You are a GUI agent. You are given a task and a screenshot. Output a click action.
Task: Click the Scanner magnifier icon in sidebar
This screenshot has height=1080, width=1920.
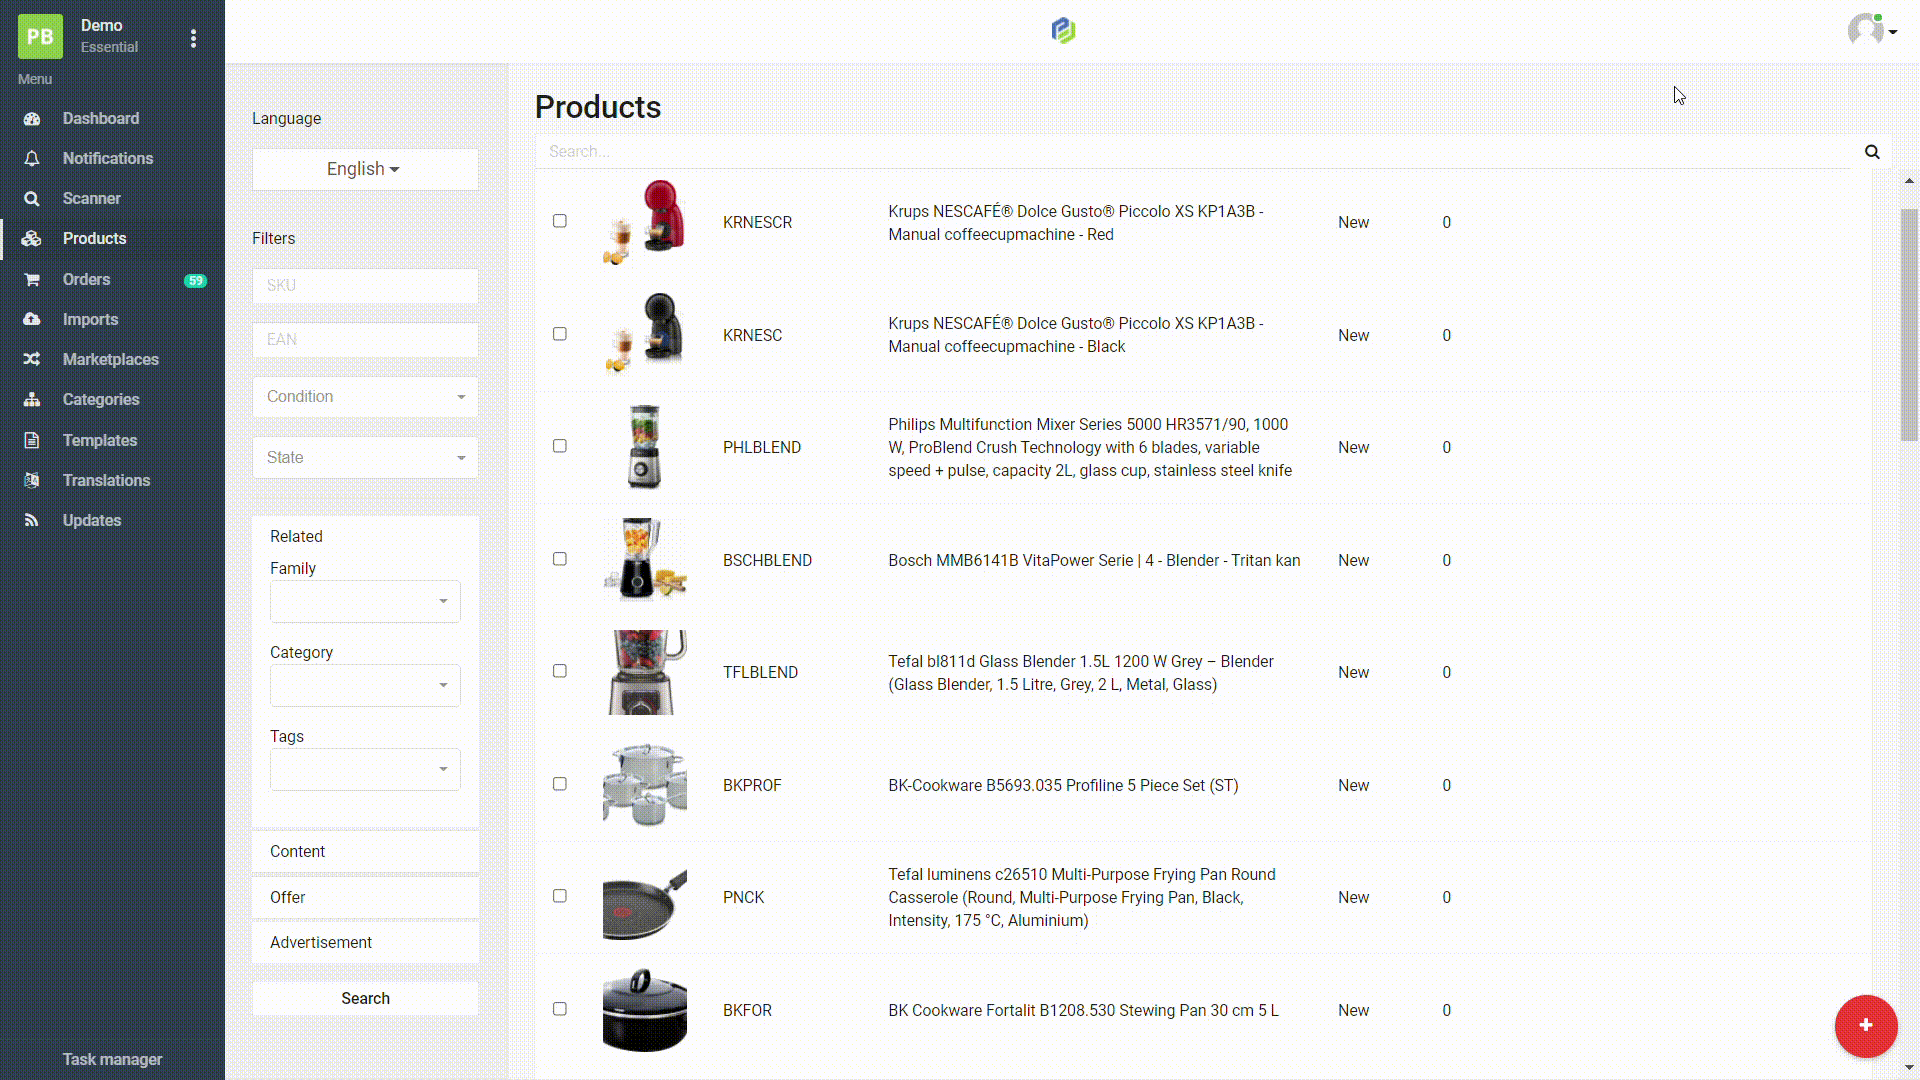(32, 199)
